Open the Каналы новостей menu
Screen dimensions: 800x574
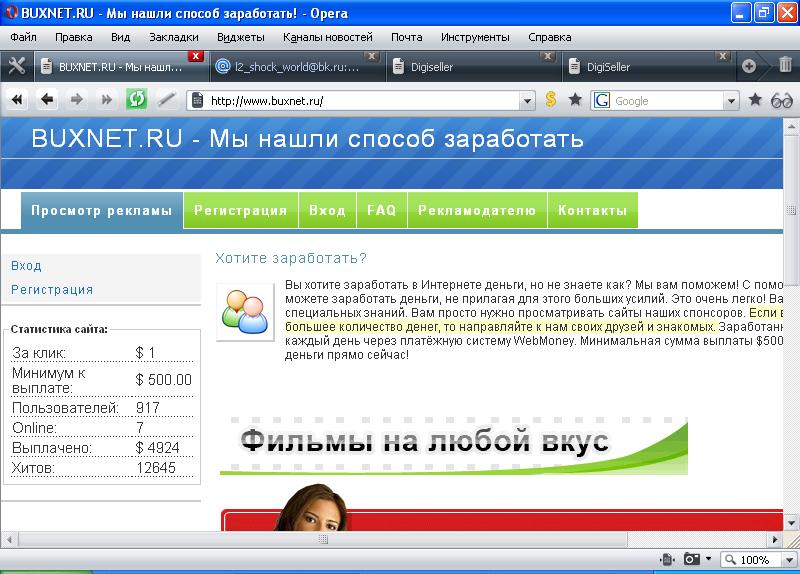(328, 37)
